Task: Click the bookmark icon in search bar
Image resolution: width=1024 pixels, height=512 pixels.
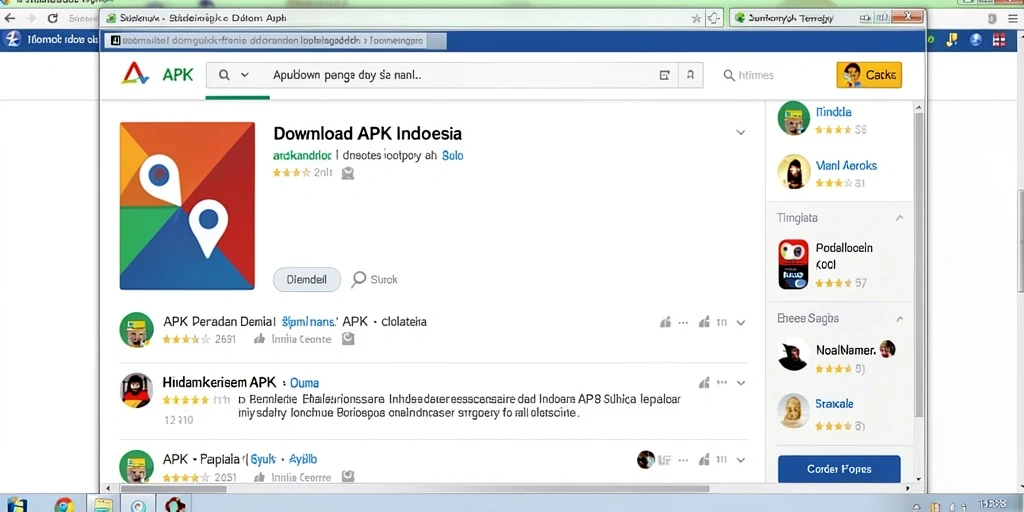Action: [x=690, y=75]
